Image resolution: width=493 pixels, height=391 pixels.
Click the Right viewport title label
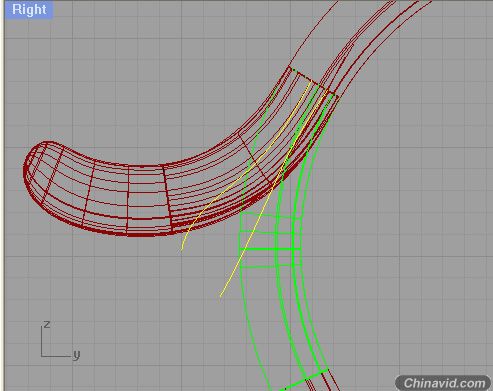[29, 9]
